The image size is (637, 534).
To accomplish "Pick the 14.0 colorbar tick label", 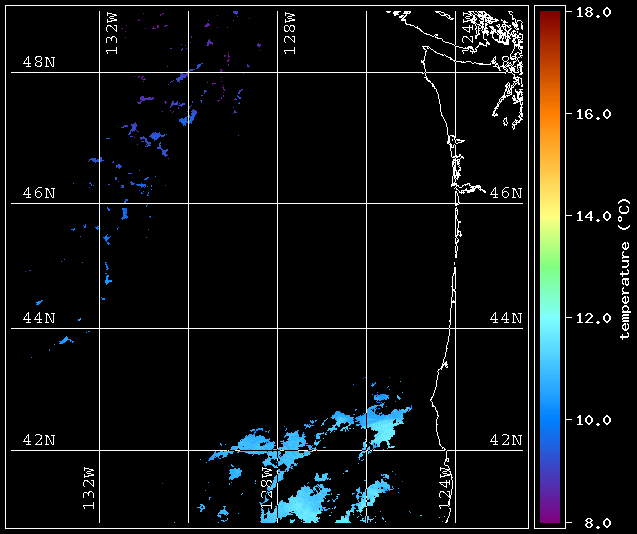I will [589, 216].
